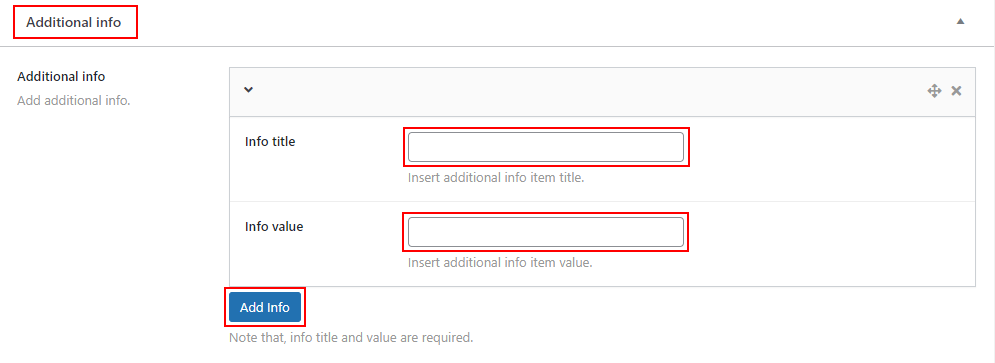Click empty space right of the Info title field
The height and width of the screenshot is (363, 995).
pyautogui.click(x=825, y=147)
